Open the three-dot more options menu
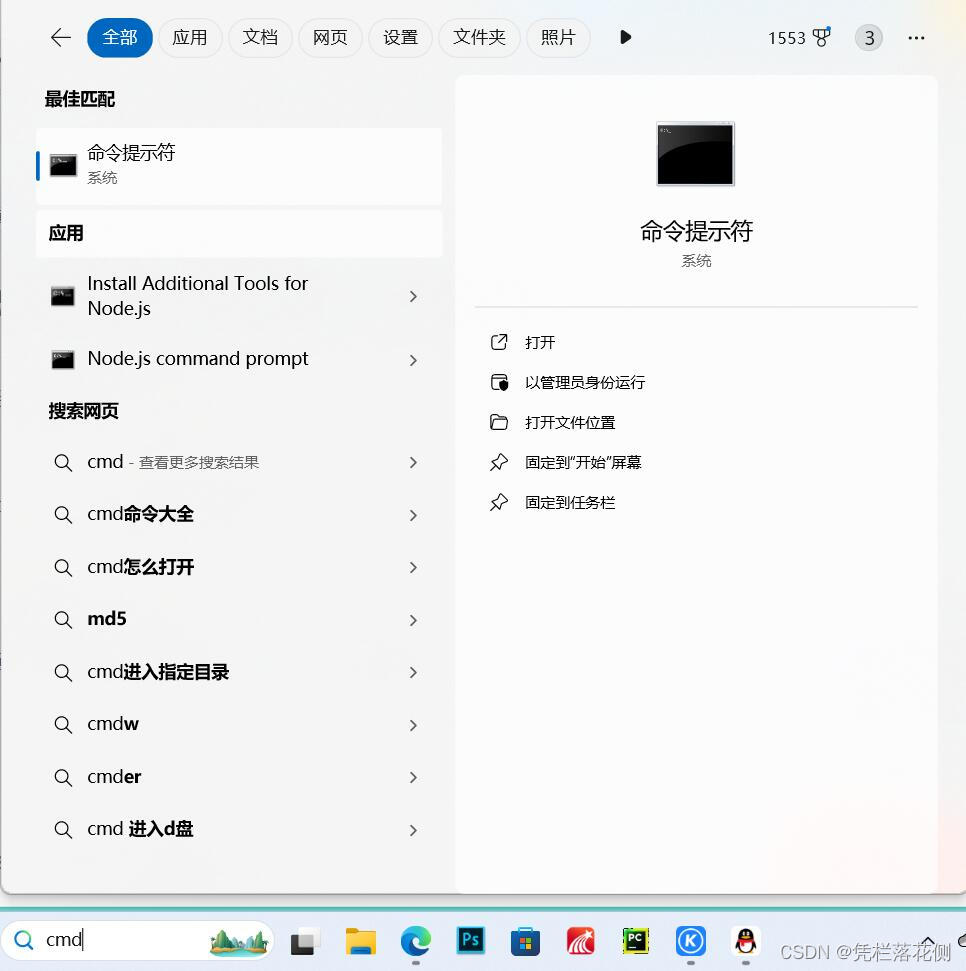Viewport: 966px width, 971px height. click(916, 38)
